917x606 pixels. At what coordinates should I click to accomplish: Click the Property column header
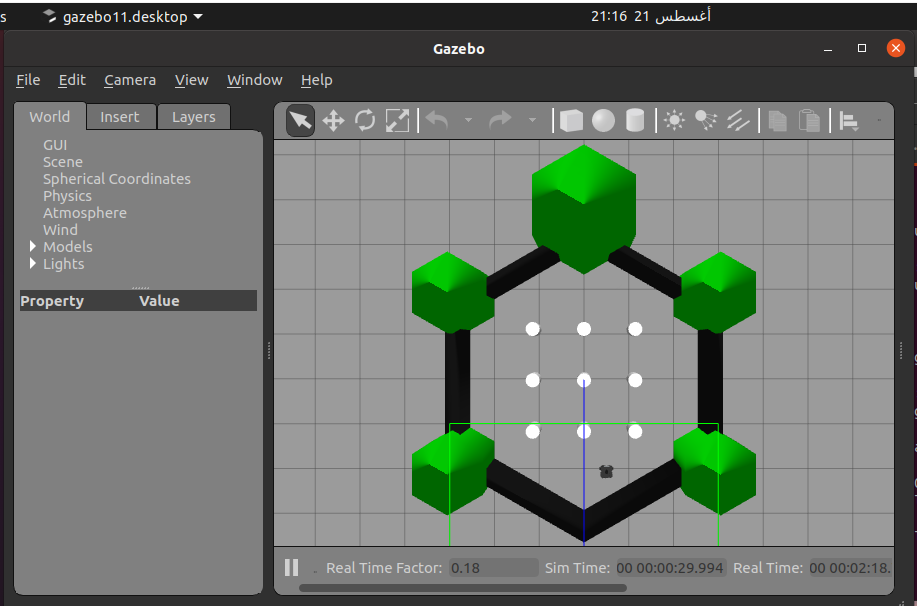tap(52, 301)
